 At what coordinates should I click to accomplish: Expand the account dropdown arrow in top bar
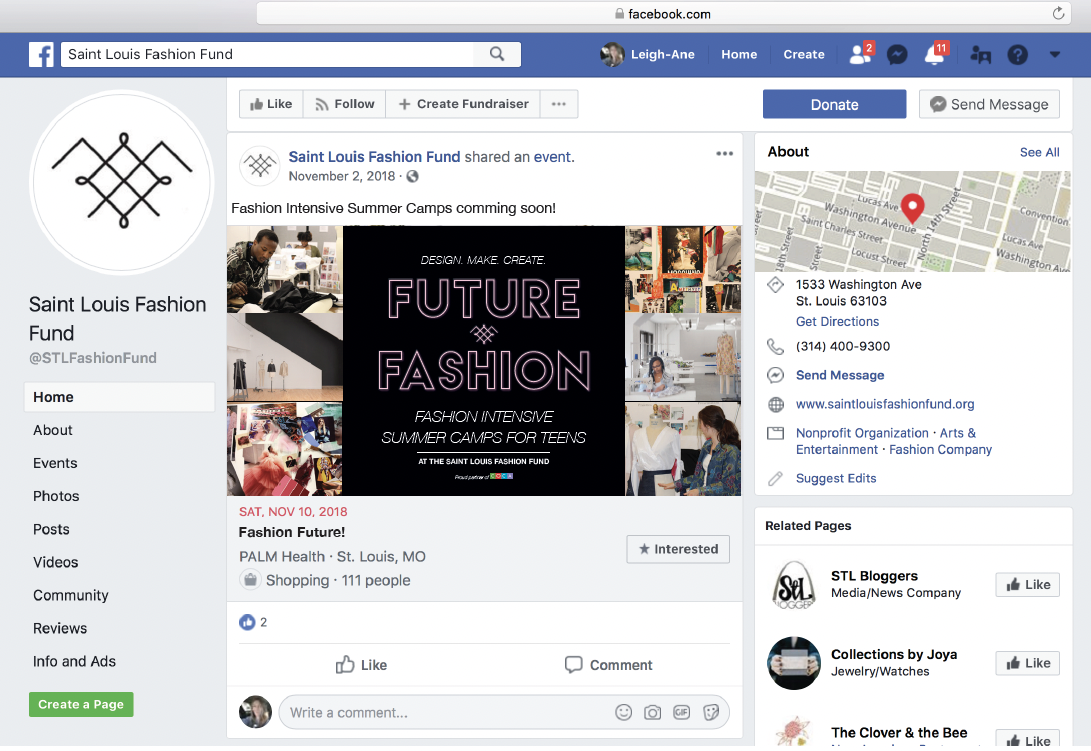[x=1055, y=54]
